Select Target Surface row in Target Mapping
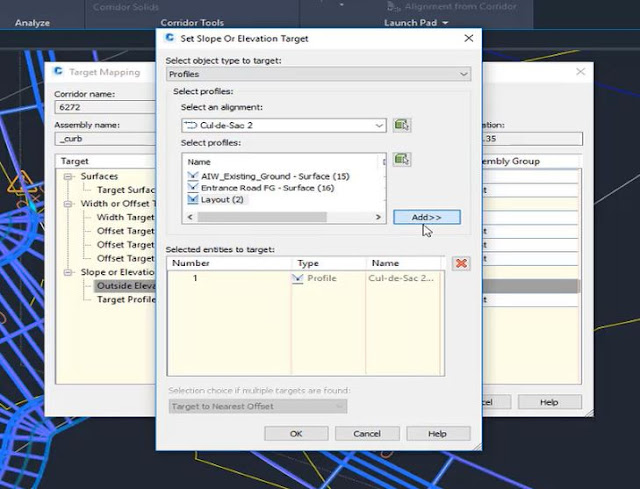 pyautogui.click(x=126, y=190)
